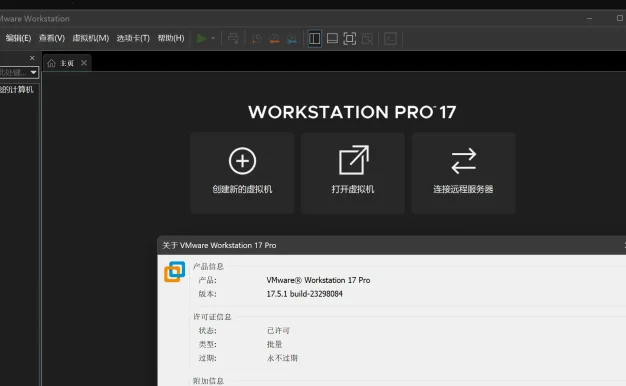Click the 产品信息 section label
Viewport: 626px width, 386px height.
208,267
